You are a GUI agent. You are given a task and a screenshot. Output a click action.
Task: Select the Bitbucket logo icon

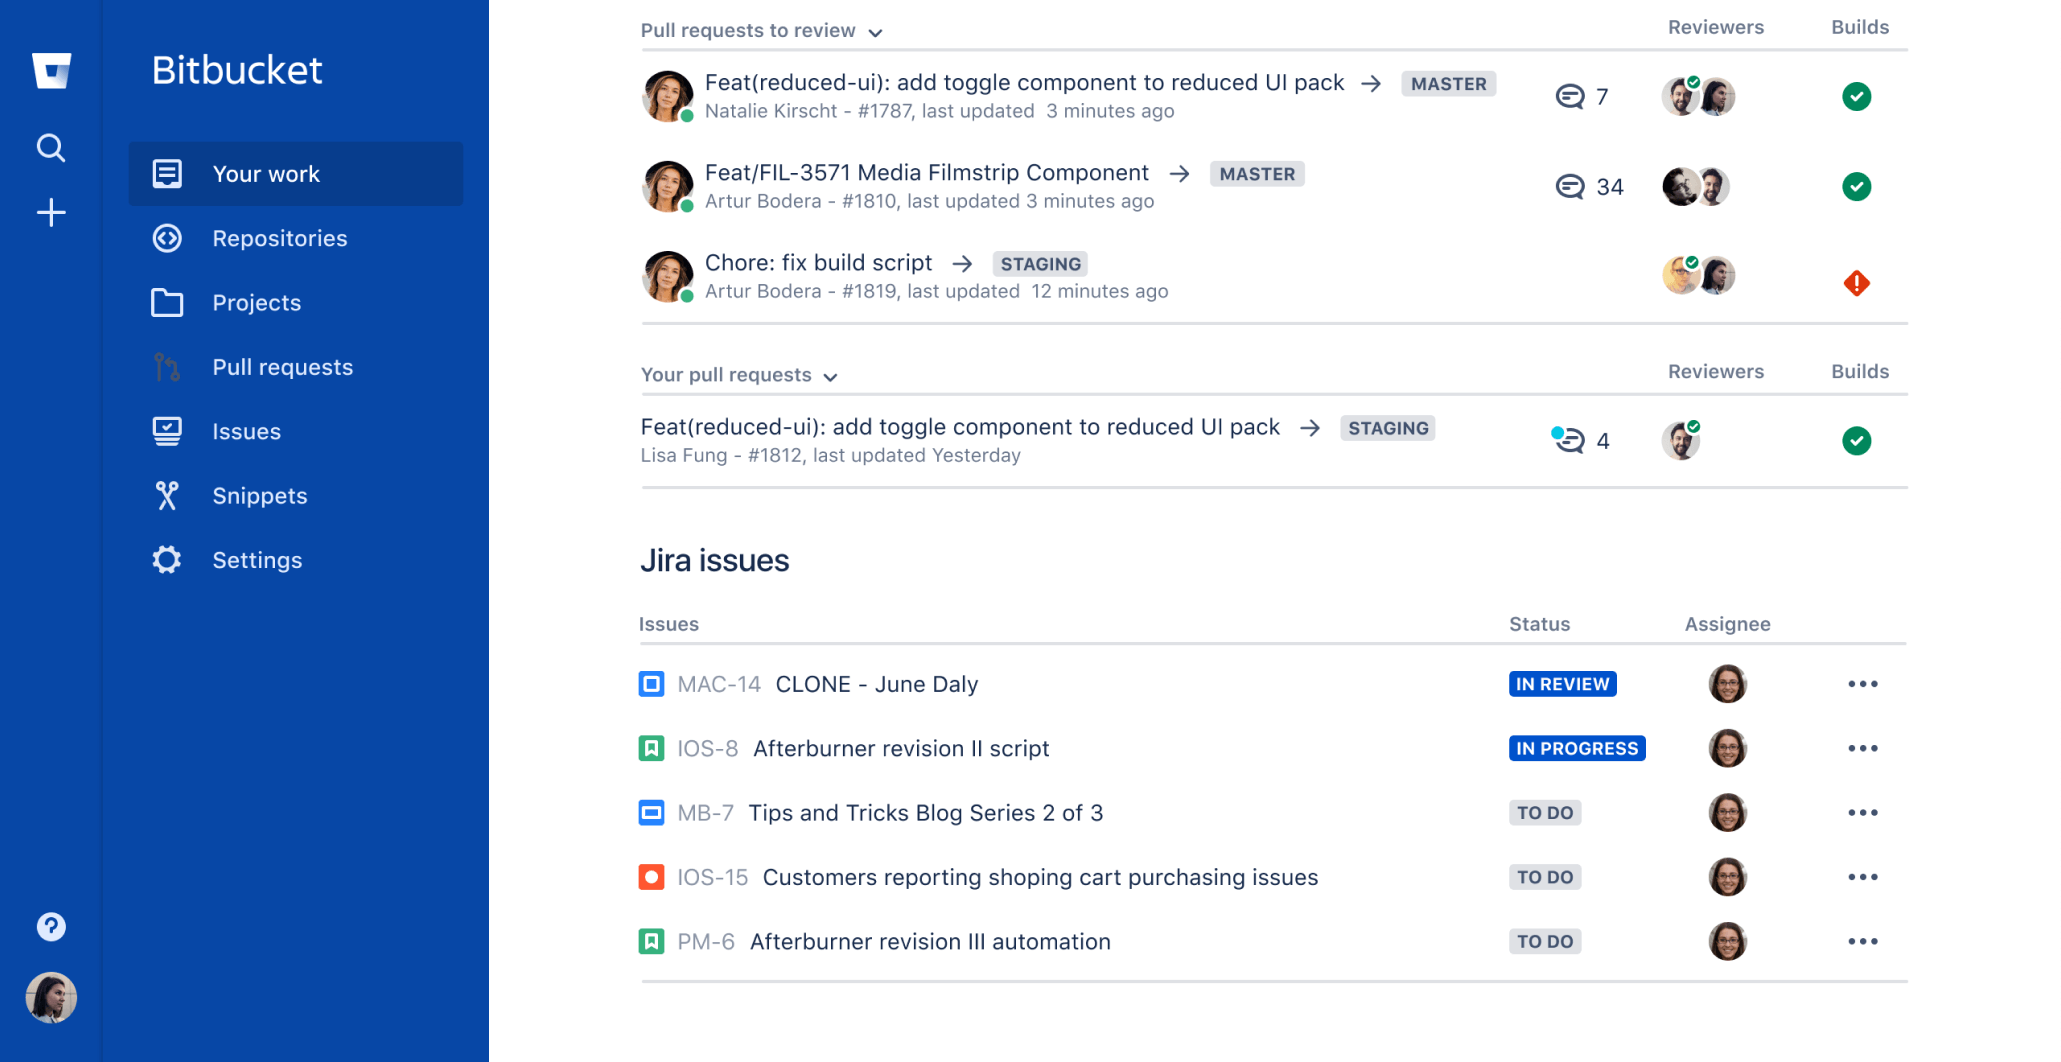[x=51, y=70]
